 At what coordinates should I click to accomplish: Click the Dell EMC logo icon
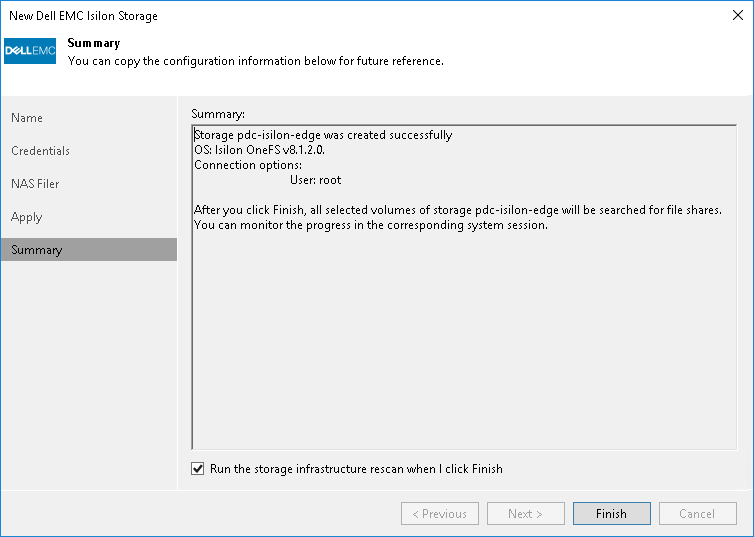pos(30,51)
